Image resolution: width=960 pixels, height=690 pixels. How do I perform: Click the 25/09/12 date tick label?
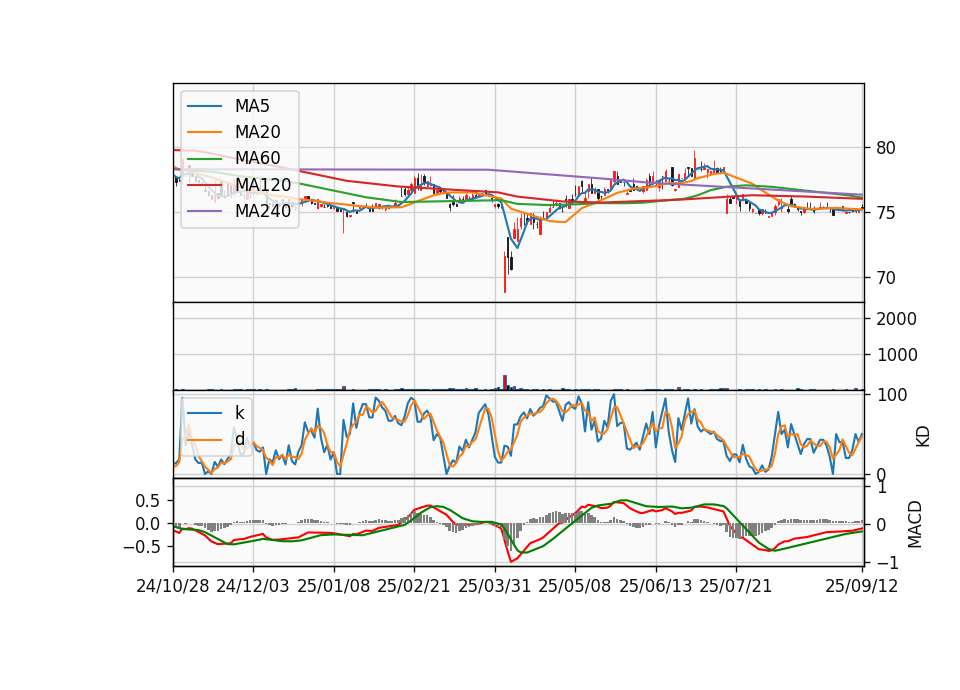coord(861,586)
